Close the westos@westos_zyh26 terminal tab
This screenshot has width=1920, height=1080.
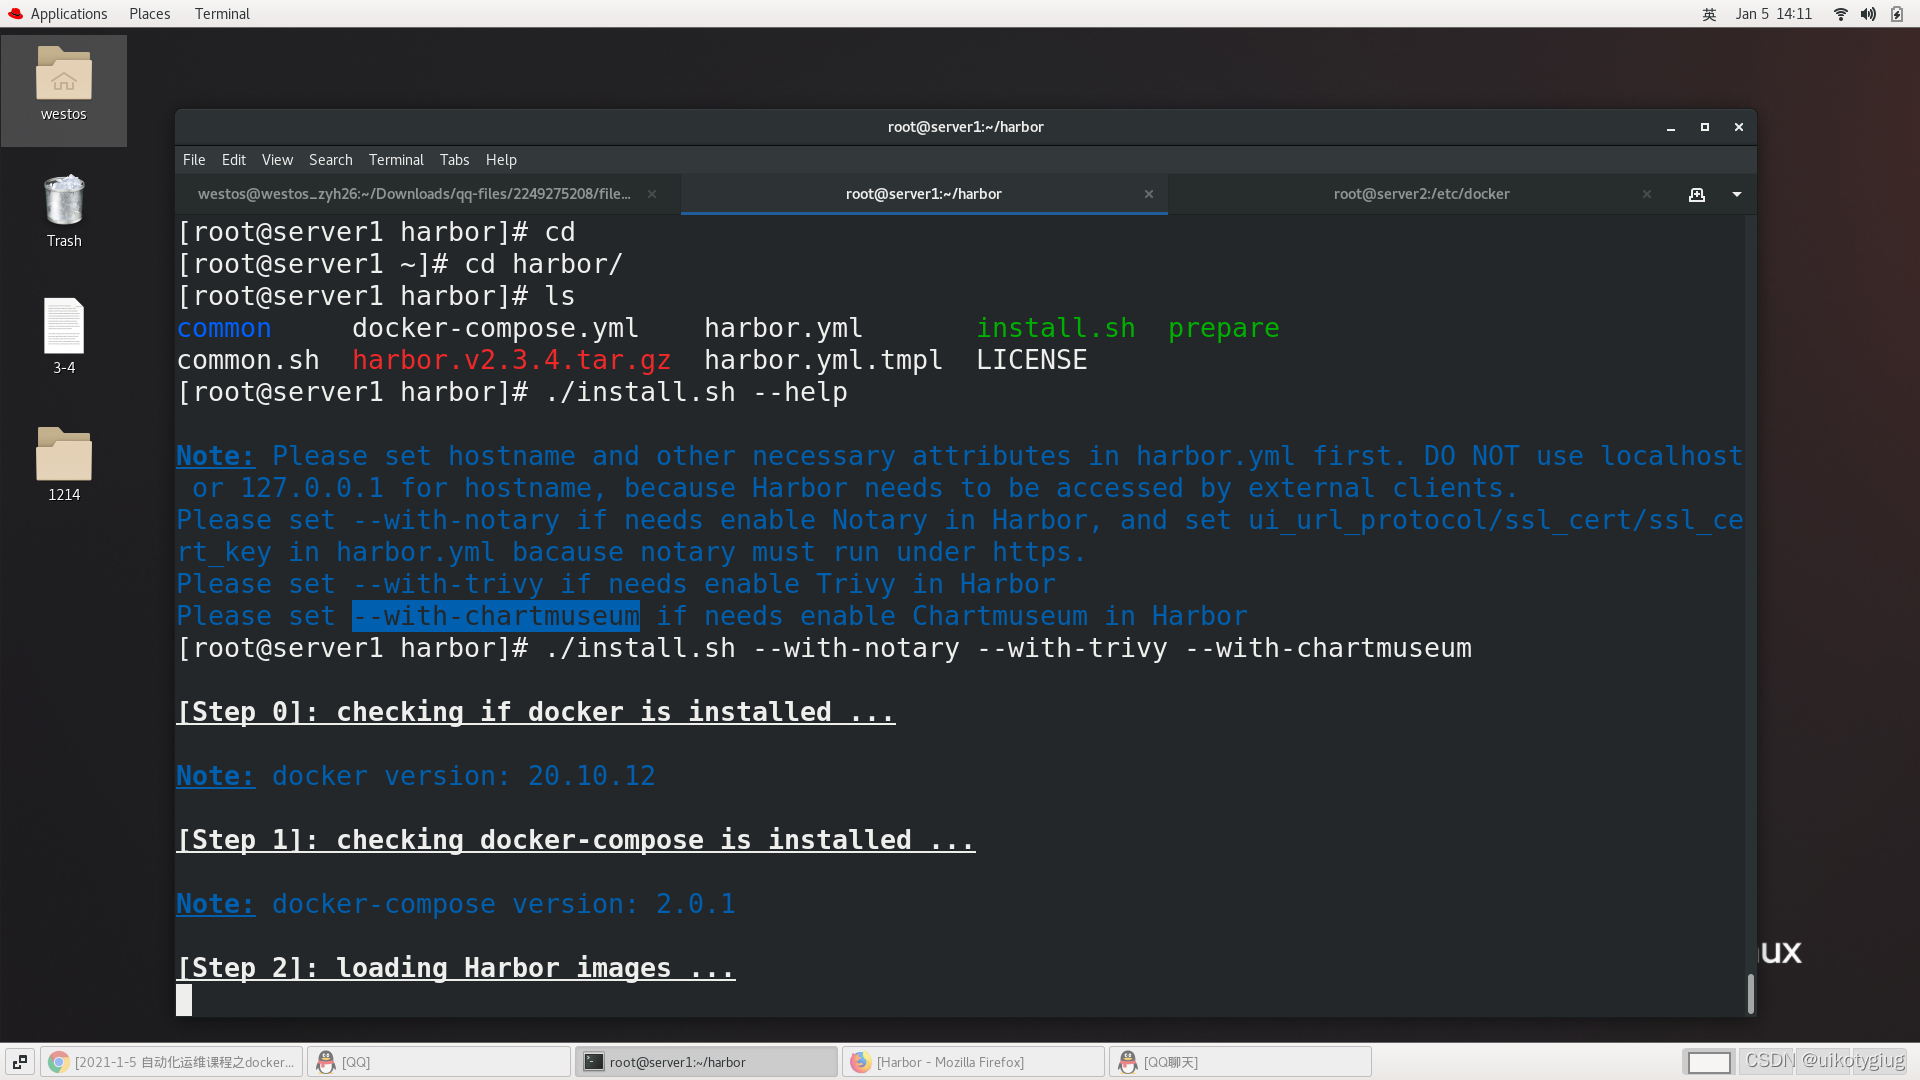pyautogui.click(x=652, y=194)
